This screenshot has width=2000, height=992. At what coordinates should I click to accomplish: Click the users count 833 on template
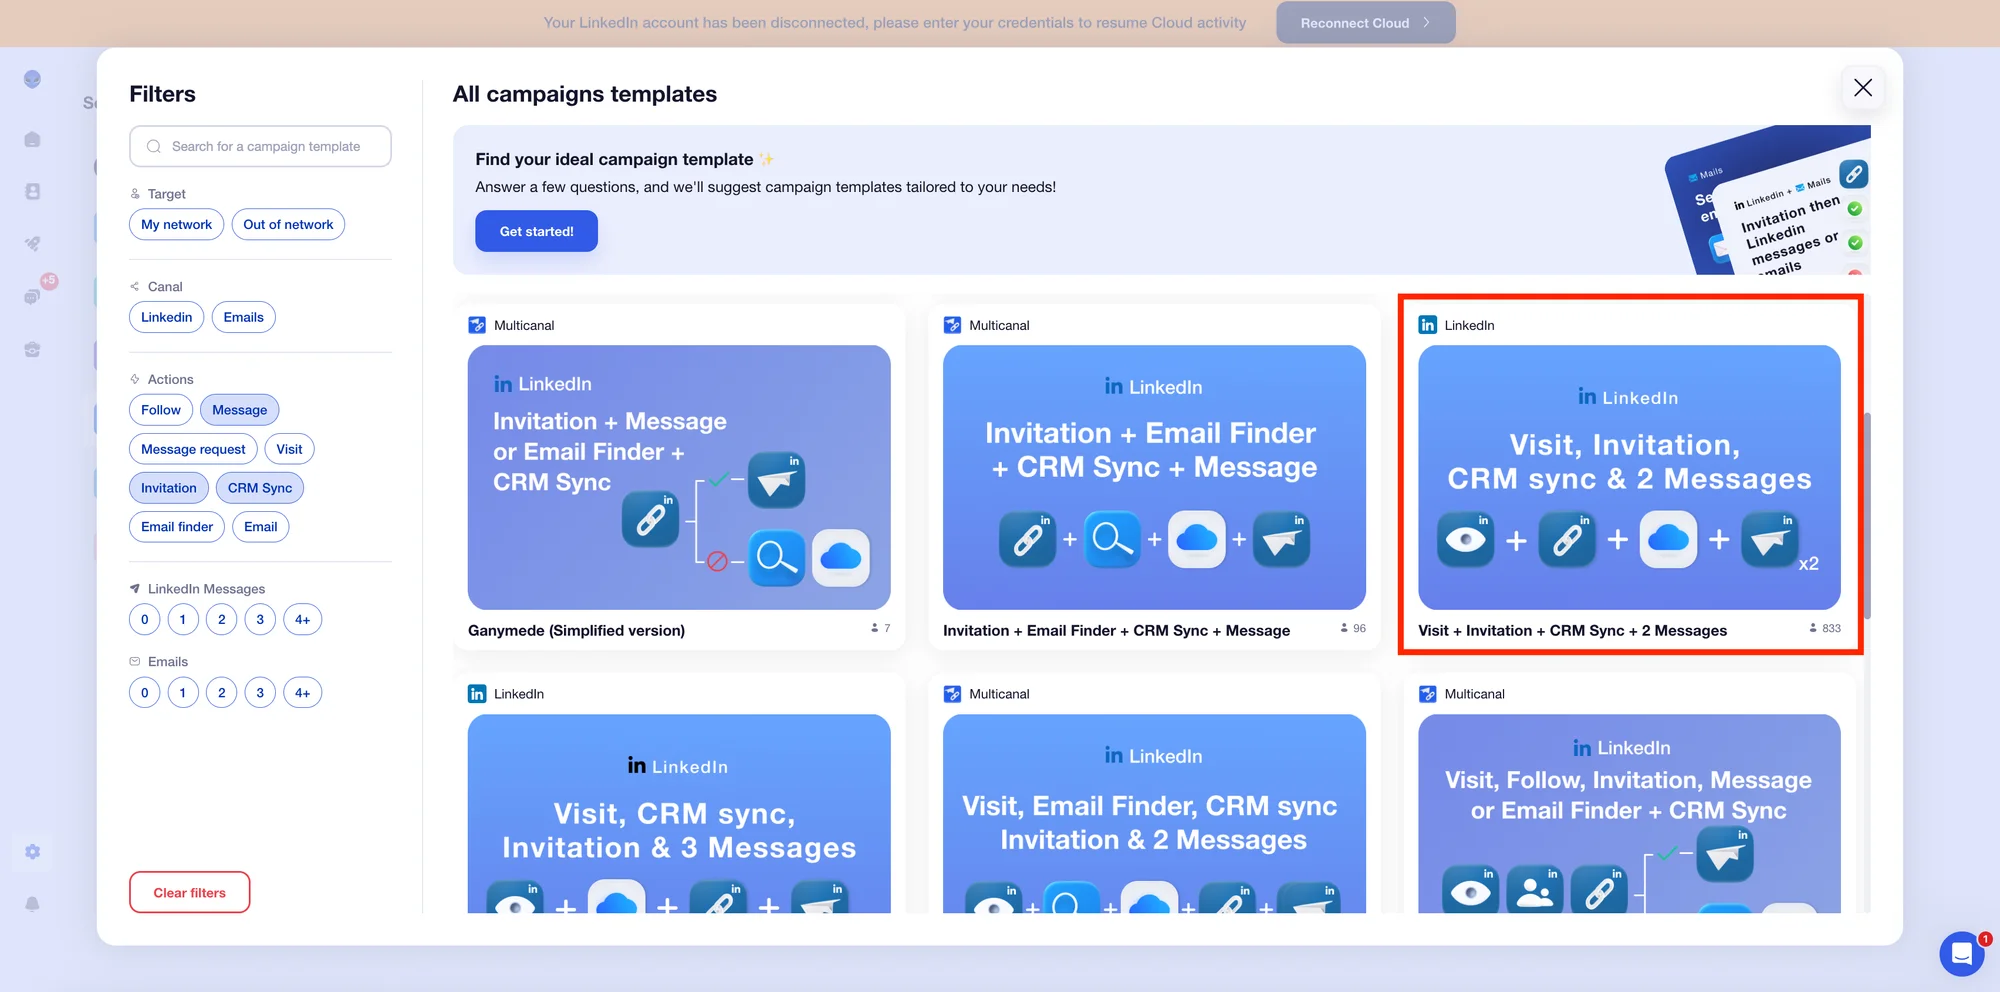(x=1825, y=628)
